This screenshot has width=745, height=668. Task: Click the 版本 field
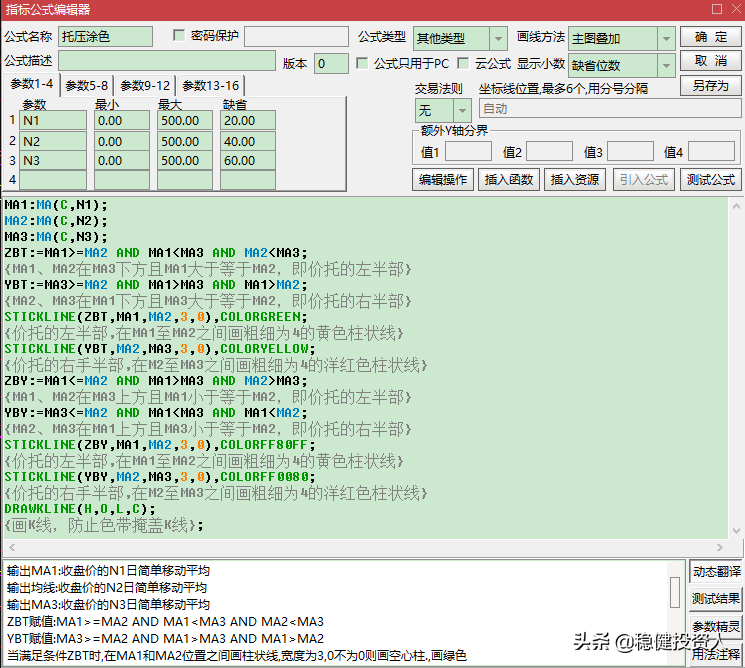(331, 64)
